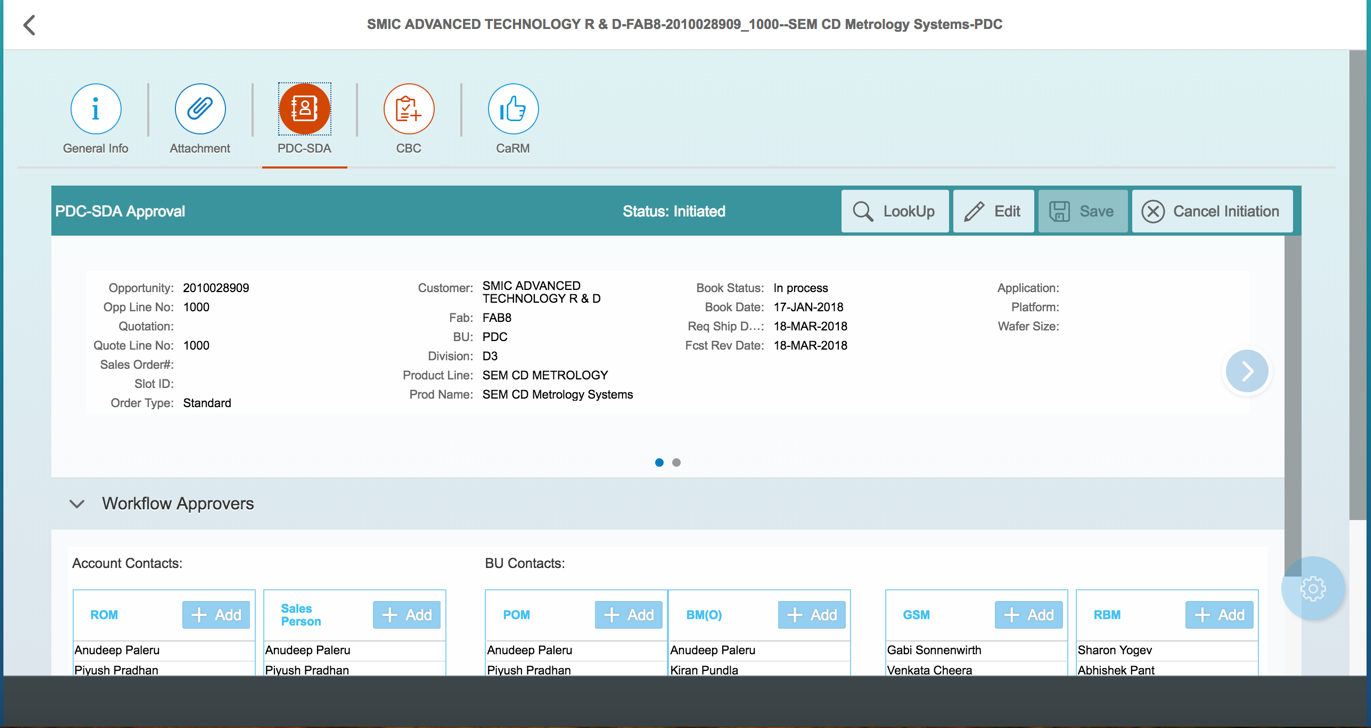1371x728 pixels.
Task: Open the CaRM thumbs-up icon
Action: [513, 109]
